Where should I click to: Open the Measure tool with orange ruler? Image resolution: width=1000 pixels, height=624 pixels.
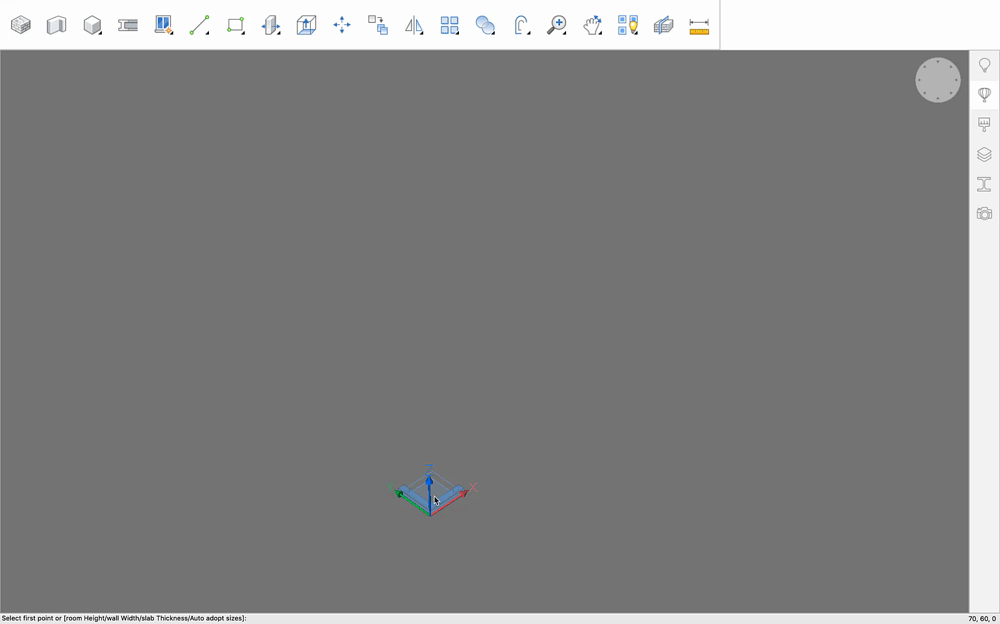[700, 25]
